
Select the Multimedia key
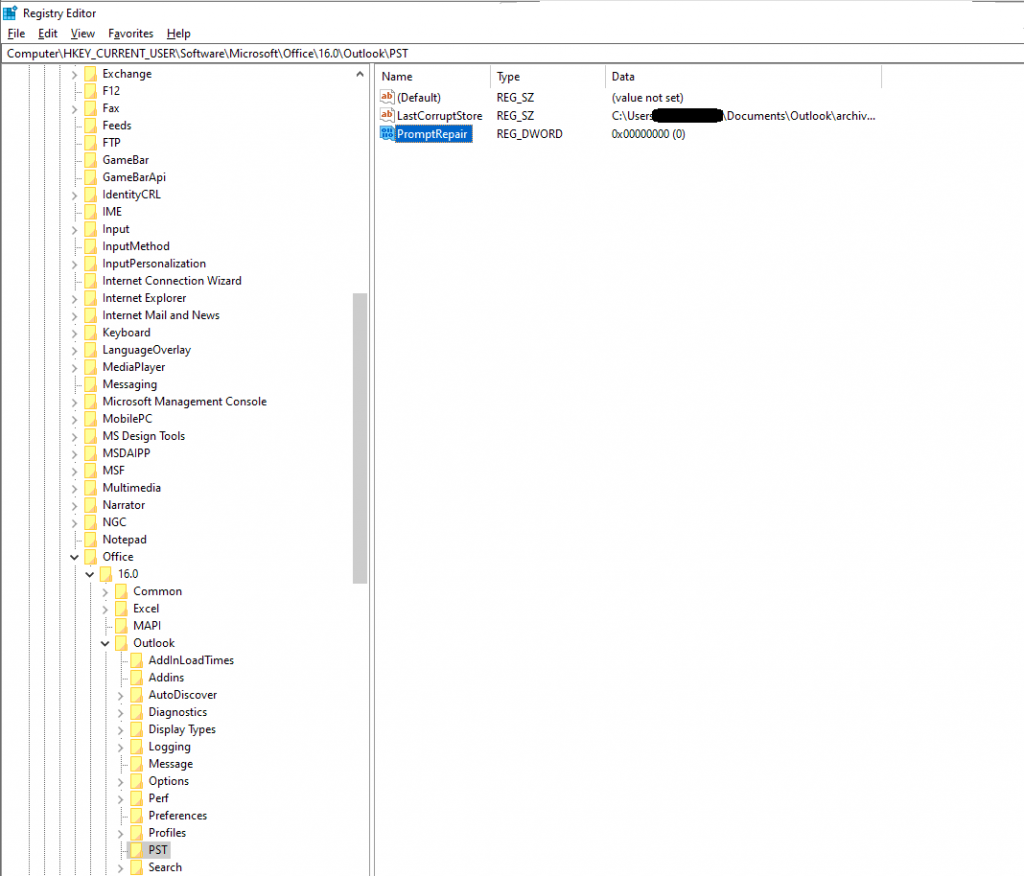click(131, 488)
